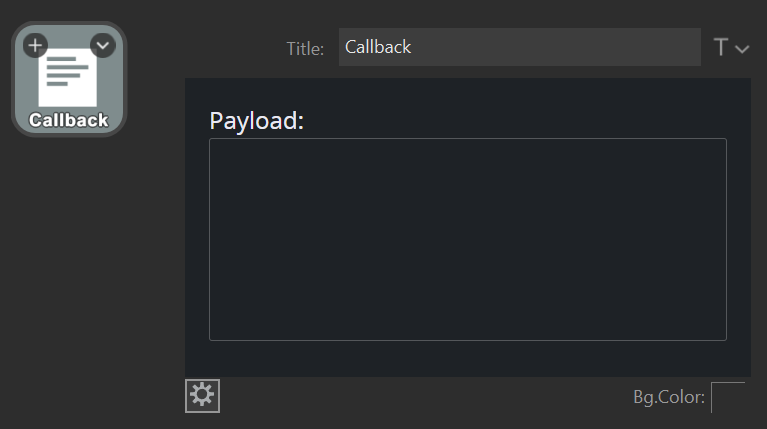The image size is (767, 429).
Task: Click the plus icon on the key preview
Action: (x=35, y=45)
